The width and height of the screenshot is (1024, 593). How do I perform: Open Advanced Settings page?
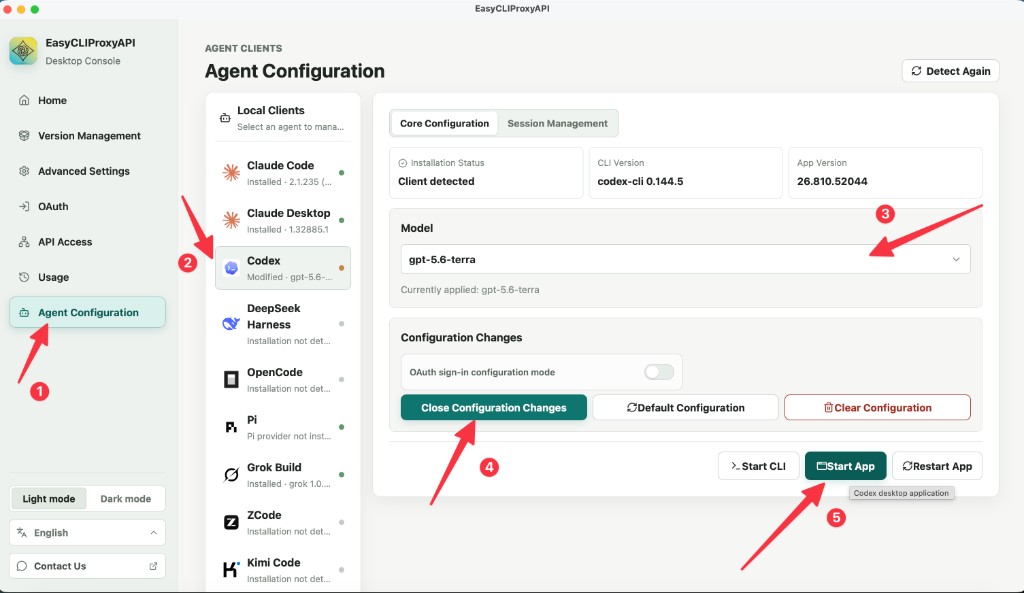87,170
